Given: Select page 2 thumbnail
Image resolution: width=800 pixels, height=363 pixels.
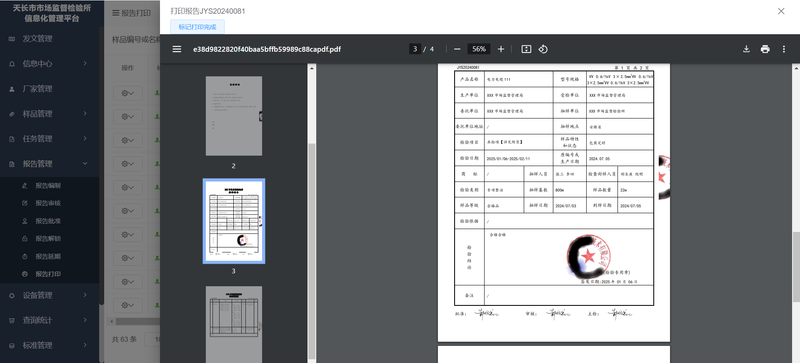Looking at the screenshot, I should click(x=234, y=116).
